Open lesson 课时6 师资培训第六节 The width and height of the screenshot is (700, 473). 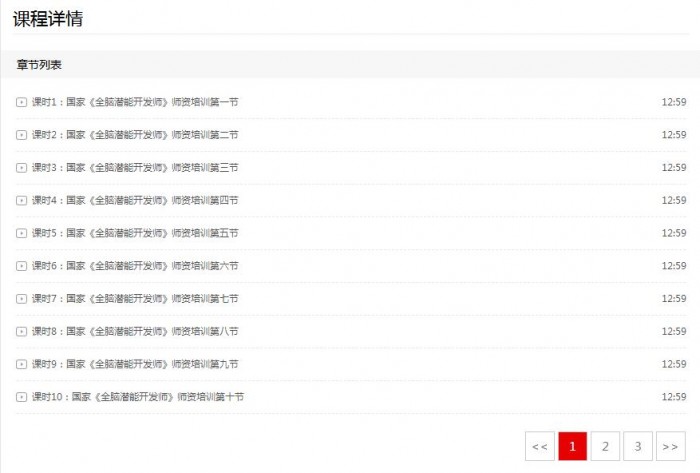pyautogui.click(x=135, y=266)
